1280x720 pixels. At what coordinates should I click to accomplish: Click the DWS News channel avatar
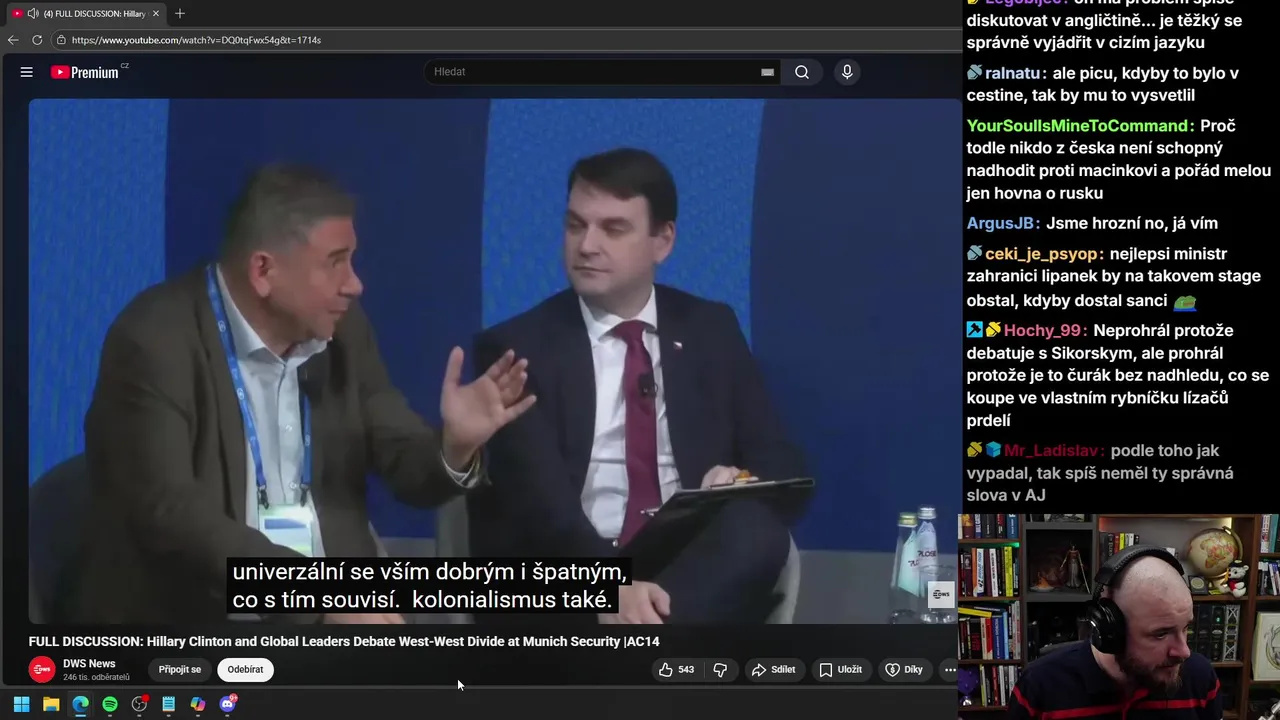click(42, 669)
